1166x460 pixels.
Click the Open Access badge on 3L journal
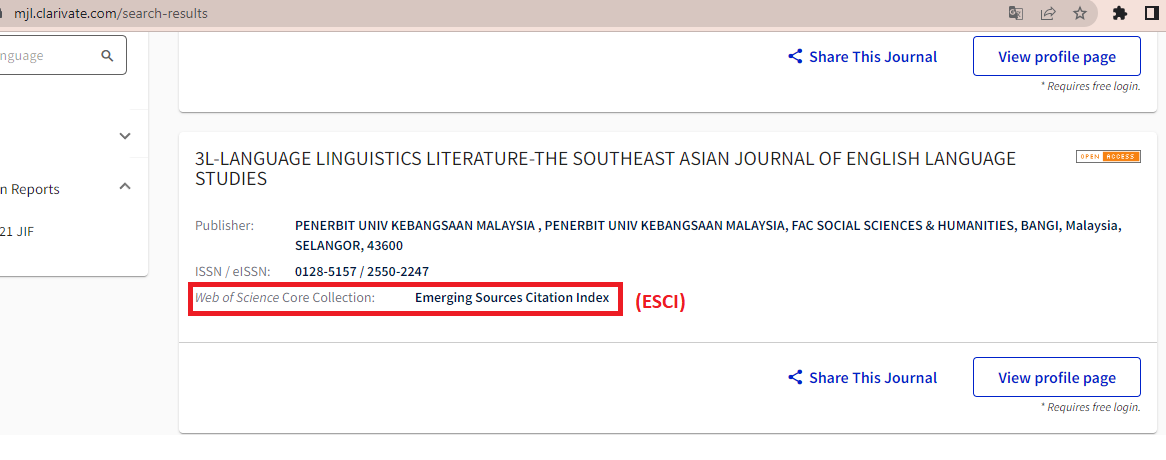pos(1108,156)
